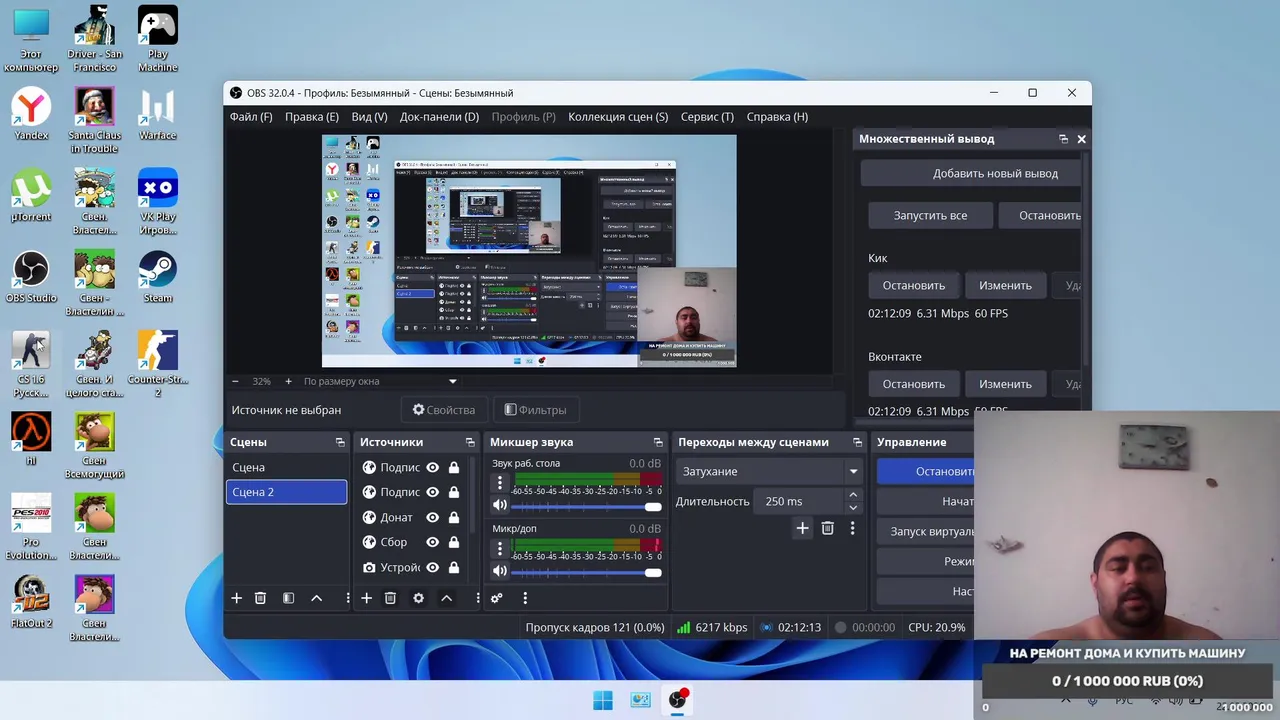Stop the Вконтакте output with Остановить
The height and width of the screenshot is (720, 1280).
913,384
